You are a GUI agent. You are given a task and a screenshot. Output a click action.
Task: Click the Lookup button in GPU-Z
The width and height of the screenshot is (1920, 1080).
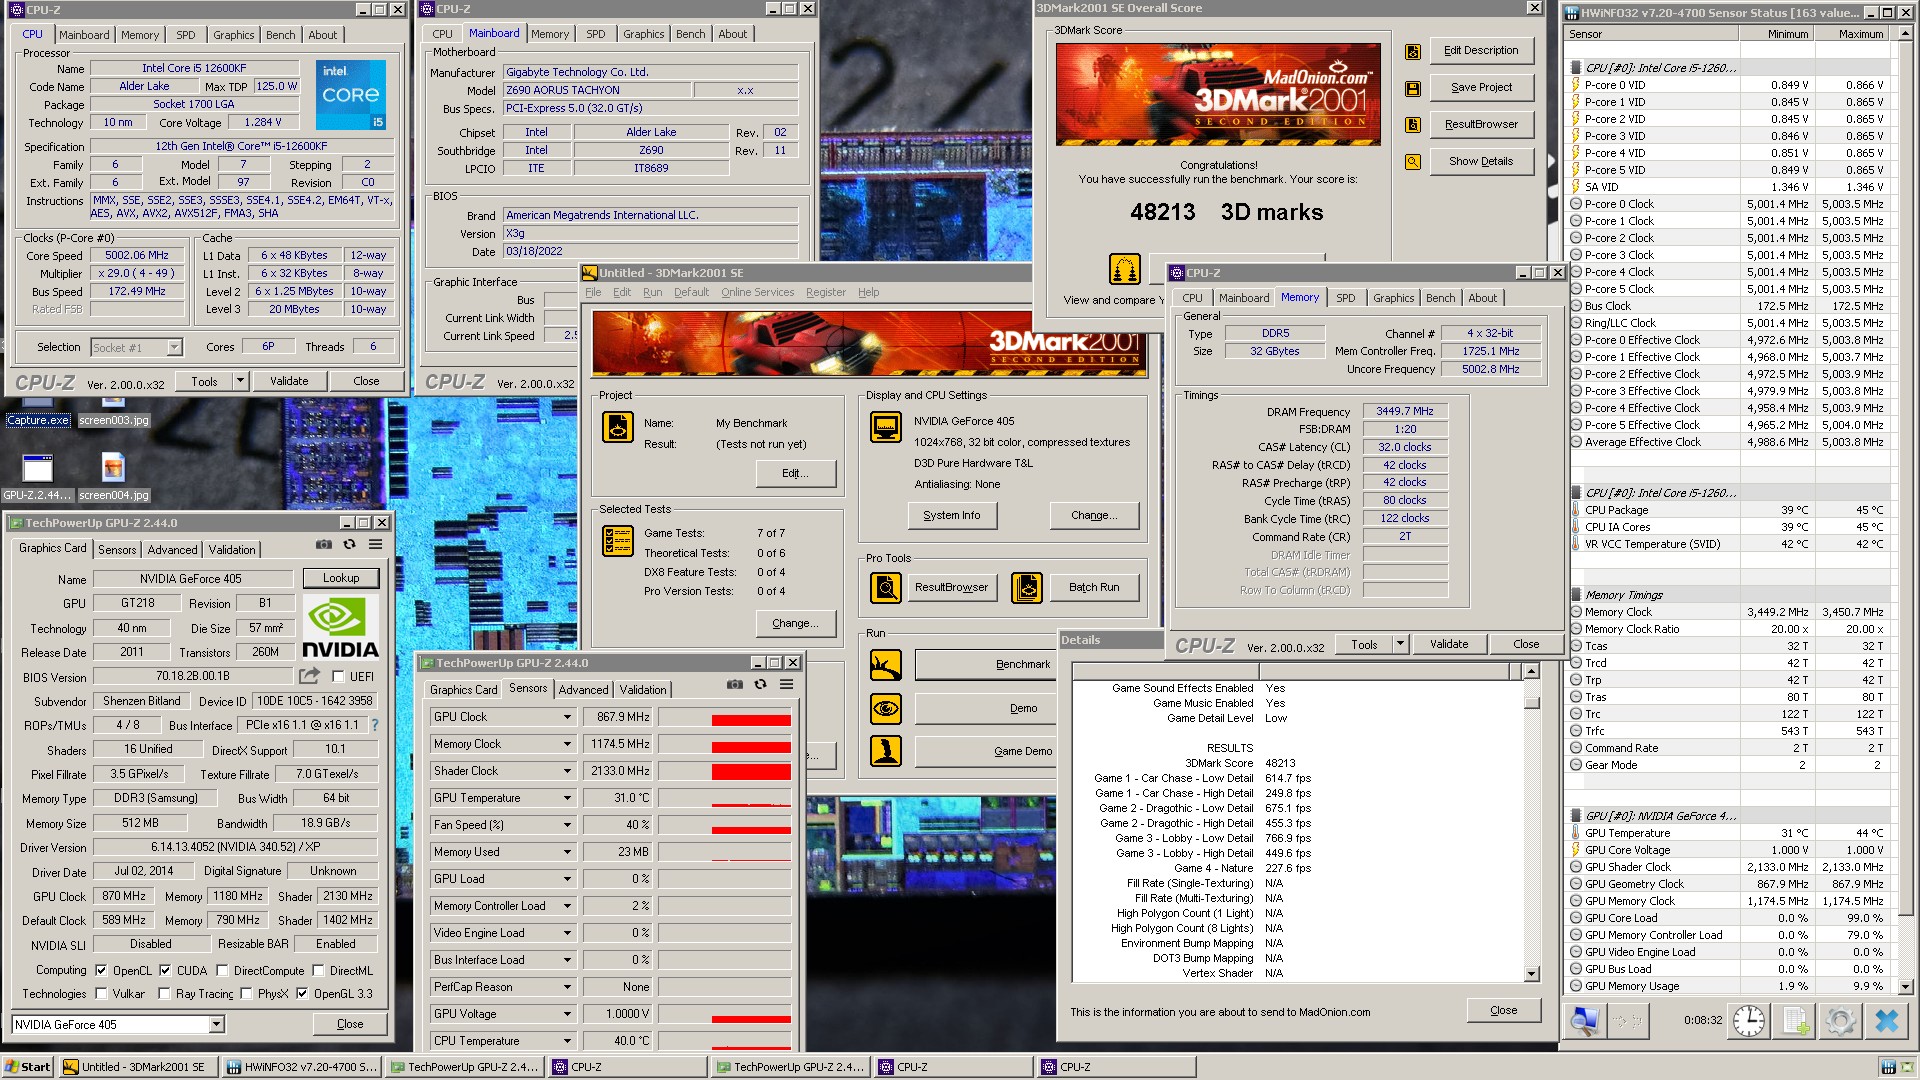coord(341,578)
